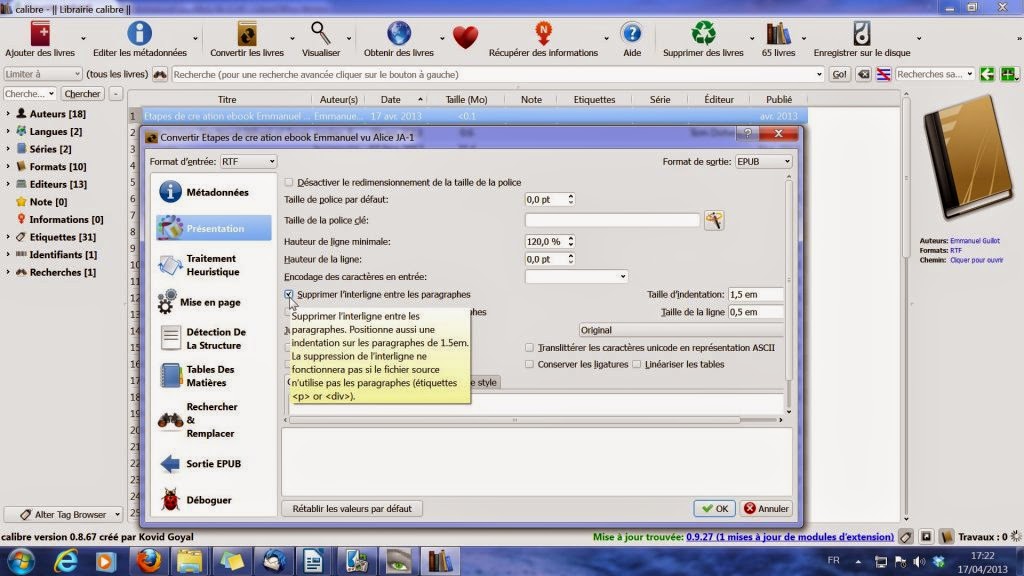This screenshot has width=1024, height=576.
Task: Enable Conserver les ligatures checkbox
Action: pos(529,364)
